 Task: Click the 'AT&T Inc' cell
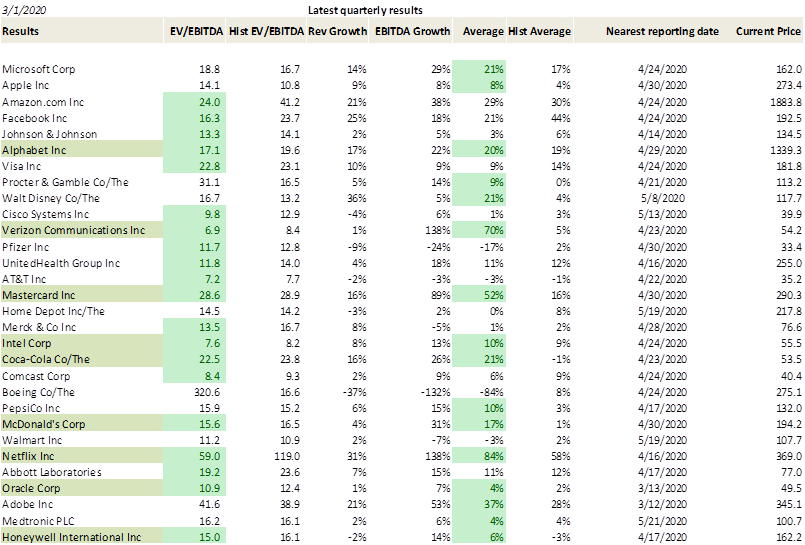pos(24,279)
